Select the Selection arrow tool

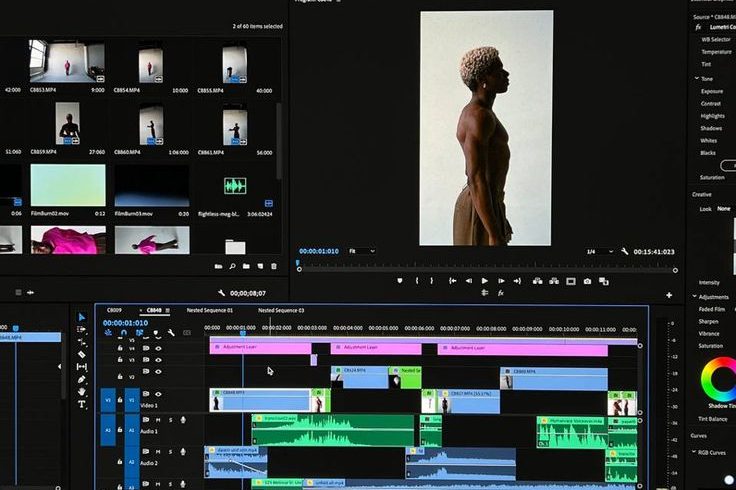tap(81, 317)
